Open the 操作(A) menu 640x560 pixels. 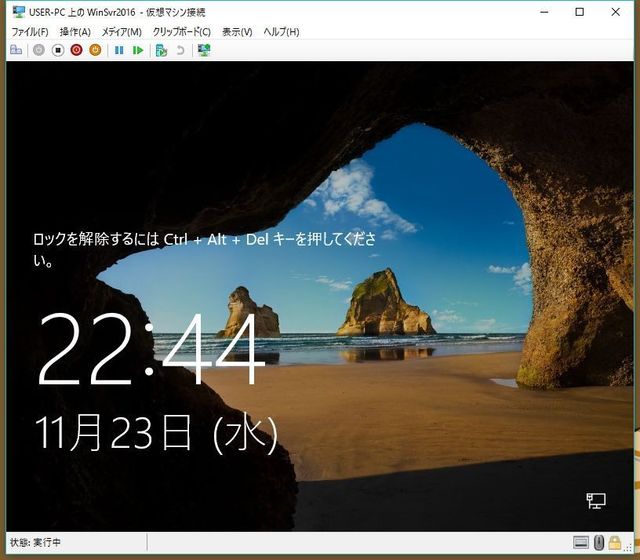(x=75, y=32)
